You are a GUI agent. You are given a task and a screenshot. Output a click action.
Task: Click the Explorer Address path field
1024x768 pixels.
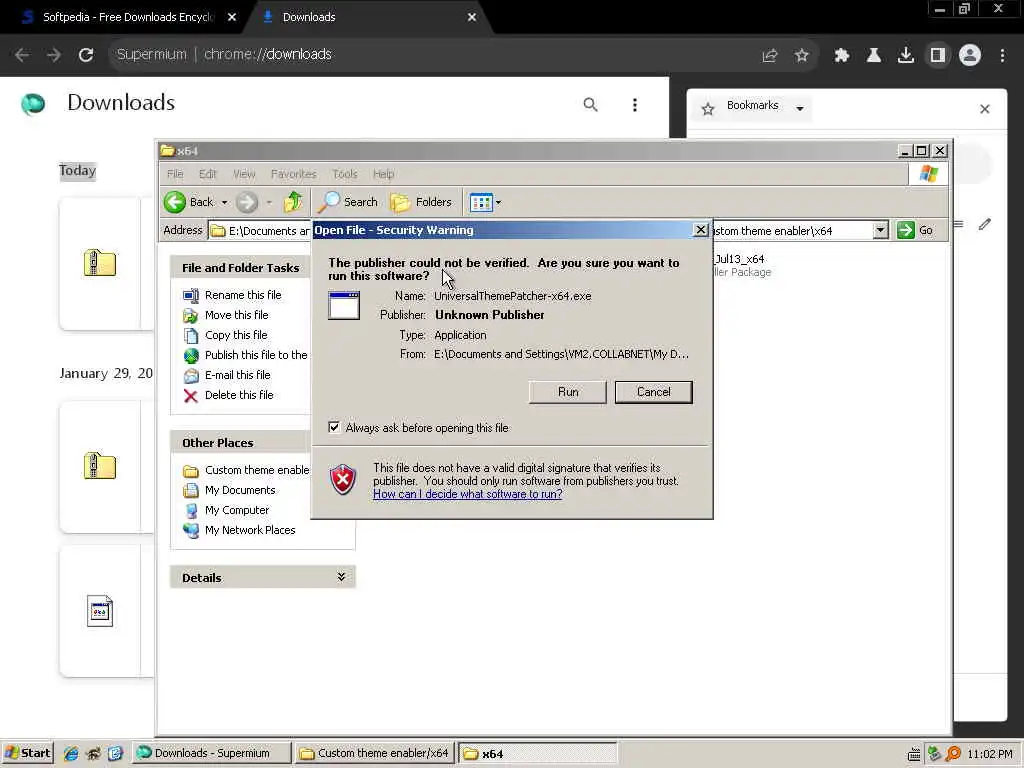pyautogui.click(x=549, y=230)
